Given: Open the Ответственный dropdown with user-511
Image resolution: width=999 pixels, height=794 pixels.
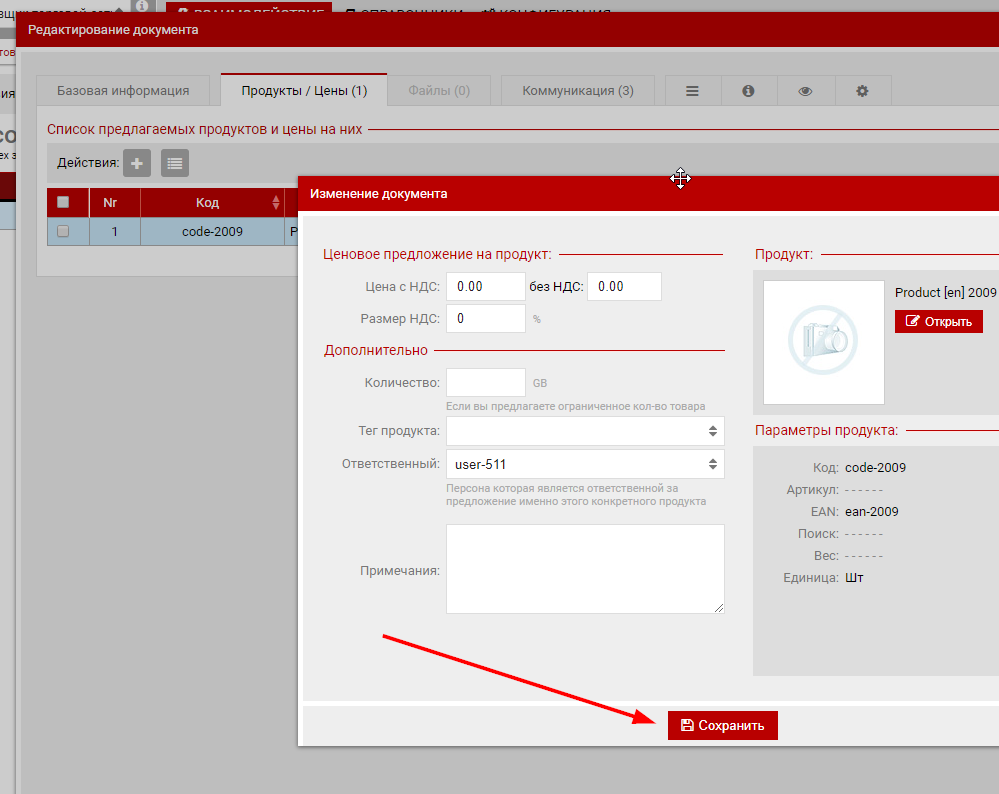Looking at the screenshot, I should [585, 464].
